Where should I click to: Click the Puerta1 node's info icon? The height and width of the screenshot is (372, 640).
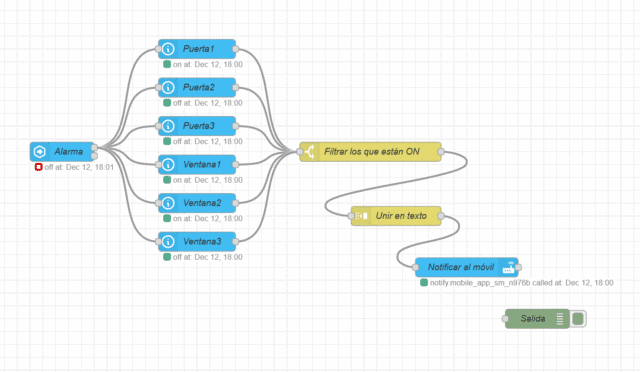(168, 49)
